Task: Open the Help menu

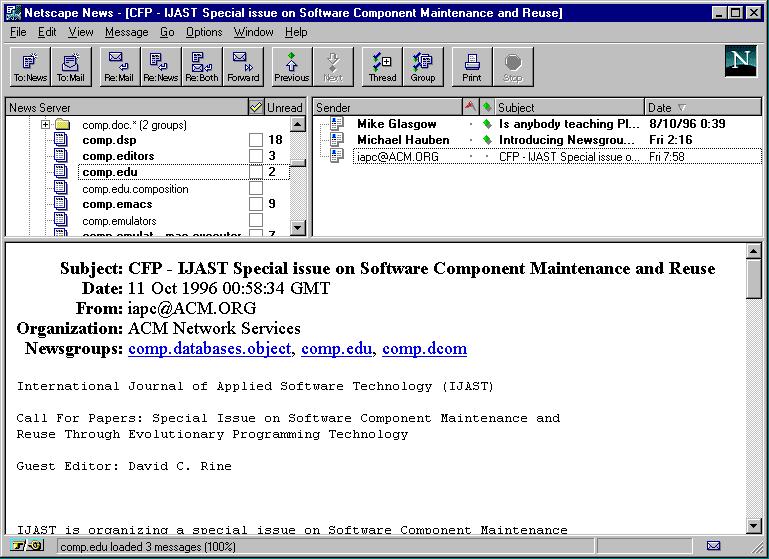Action: [x=296, y=32]
